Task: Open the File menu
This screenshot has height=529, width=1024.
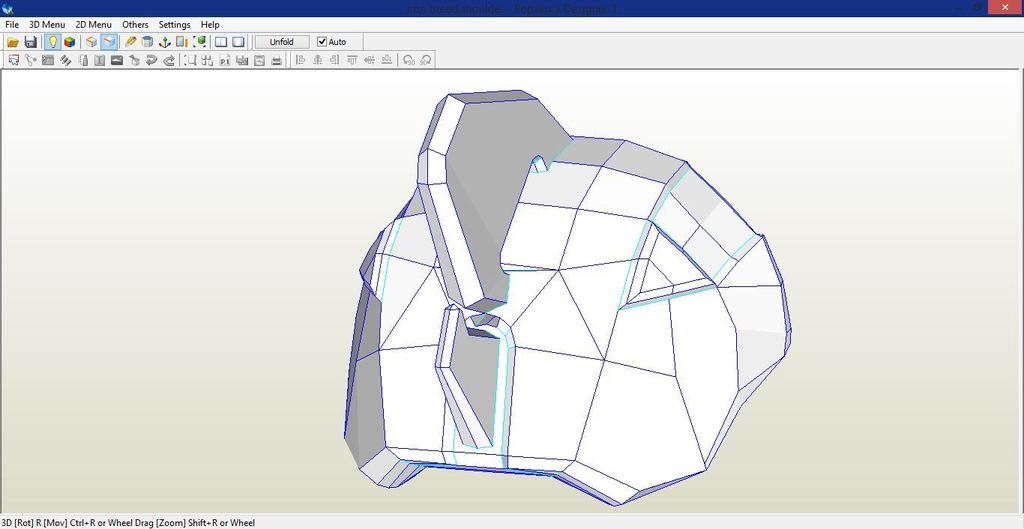Action: (12, 24)
